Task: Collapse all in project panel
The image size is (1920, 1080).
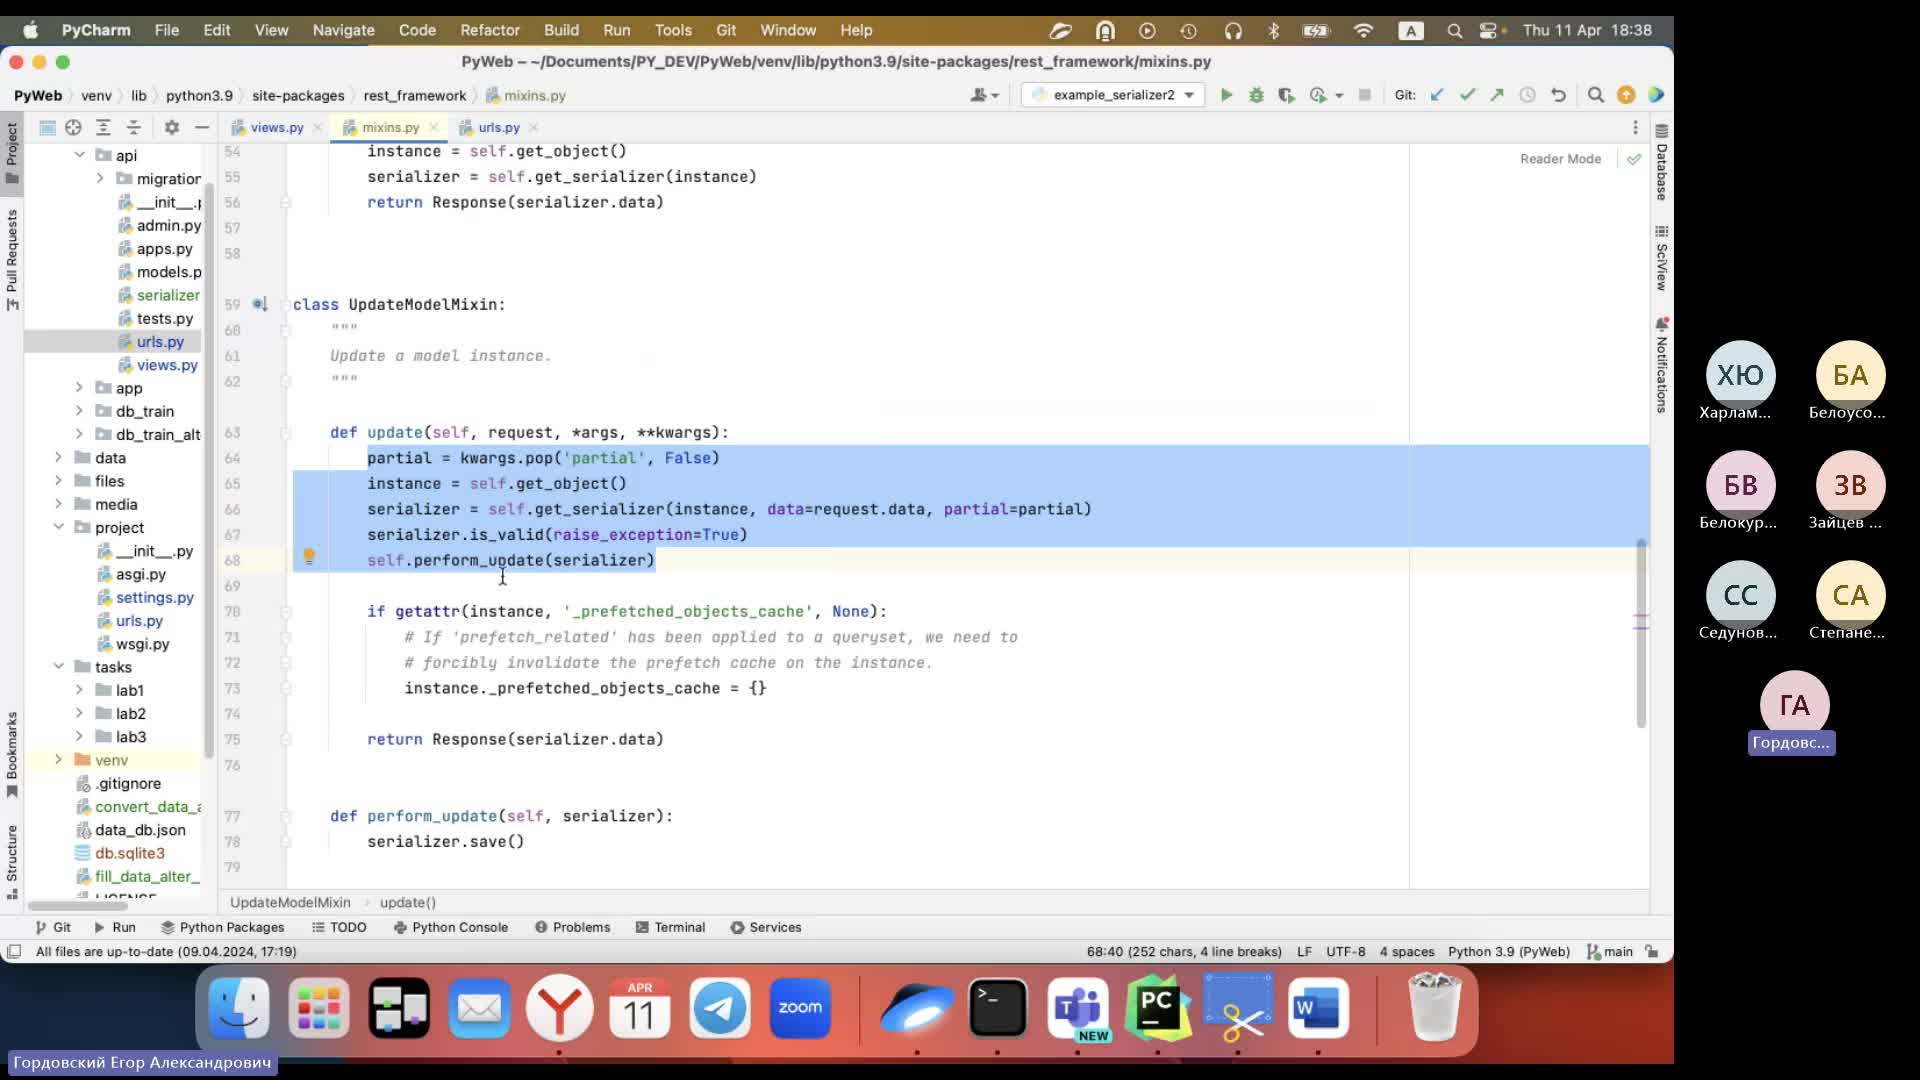Action: [x=133, y=127]
